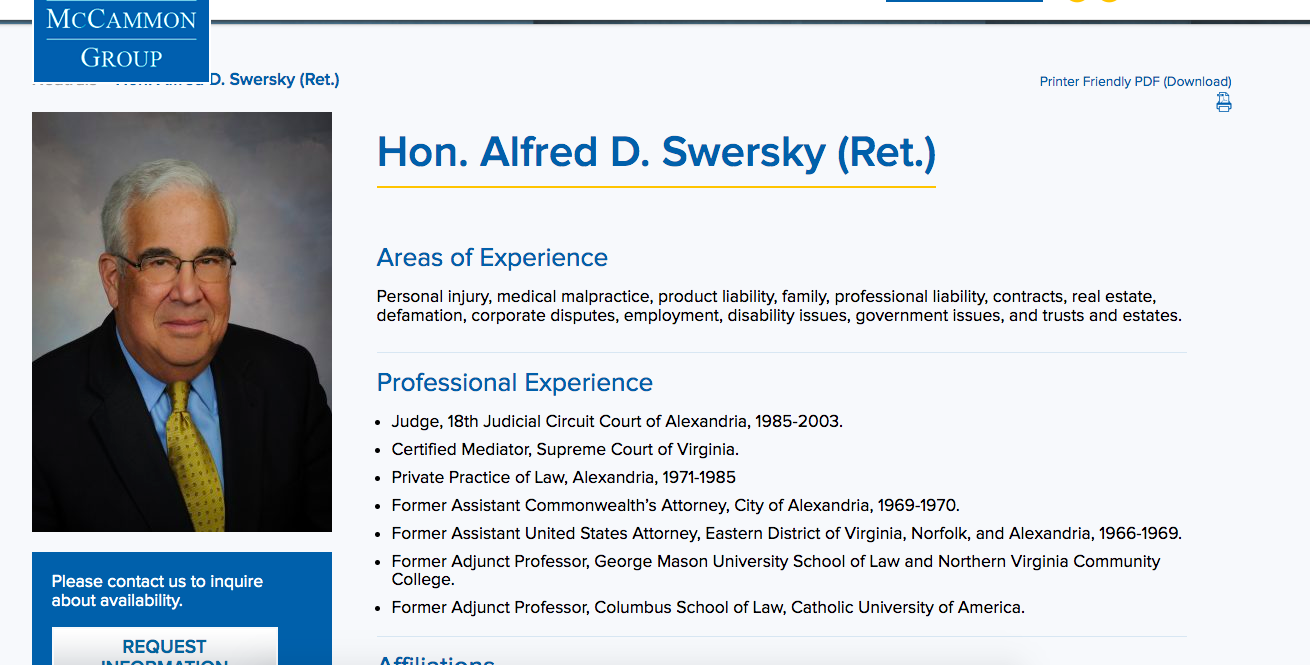The width and height of the screenshot is (1310, 665).
Task: Click the Areas of Experience heading
Action: pyautogui.click(x=492, y=258)
